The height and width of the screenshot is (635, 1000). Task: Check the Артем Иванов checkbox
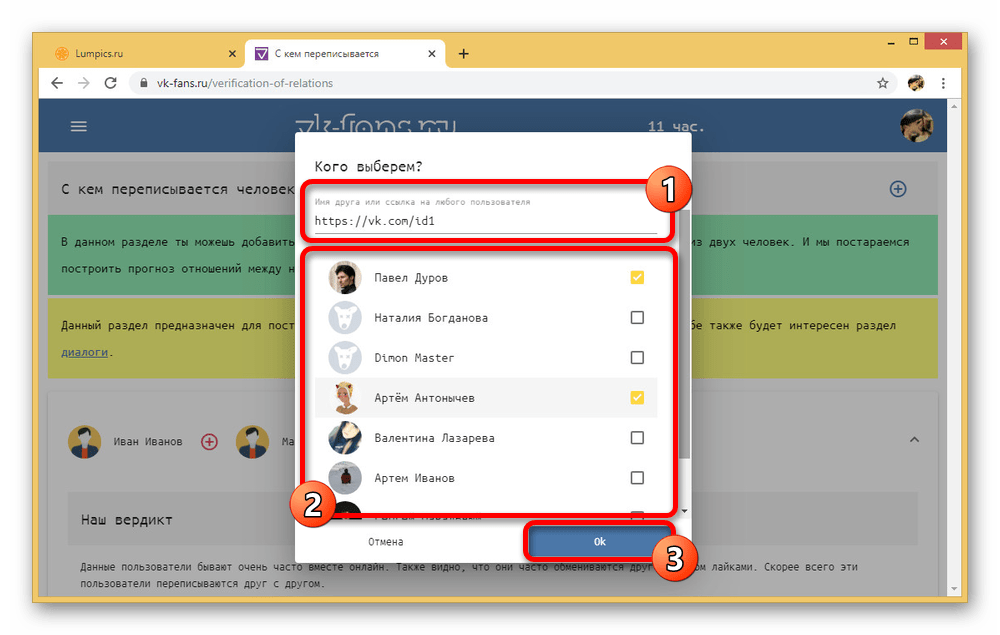[x=637, y=478]
